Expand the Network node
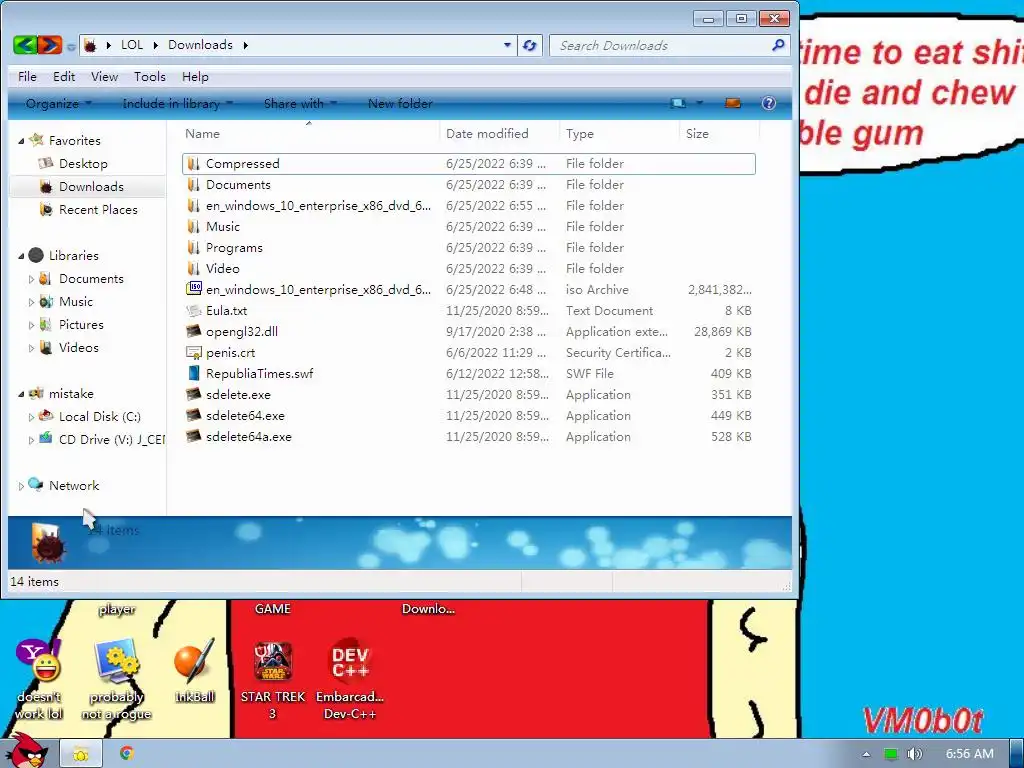 21,486
